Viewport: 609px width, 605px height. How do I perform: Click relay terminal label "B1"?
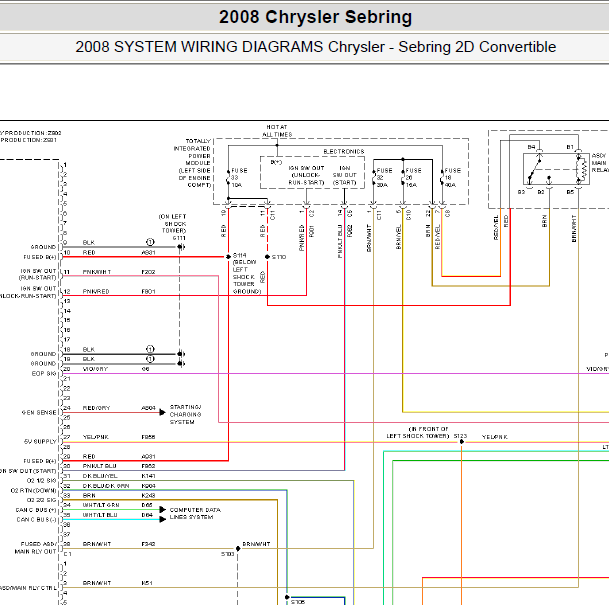click(570, 147)
